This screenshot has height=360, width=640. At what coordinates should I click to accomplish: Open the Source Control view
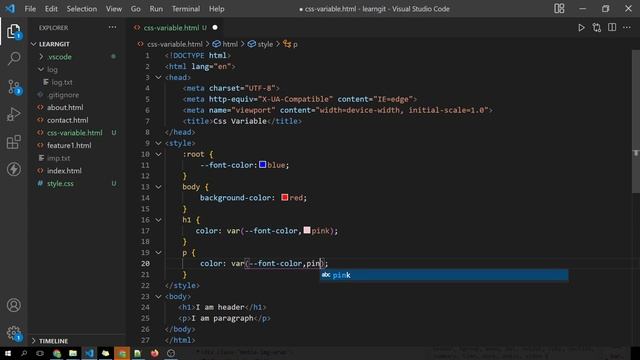(x=14, y=87)
